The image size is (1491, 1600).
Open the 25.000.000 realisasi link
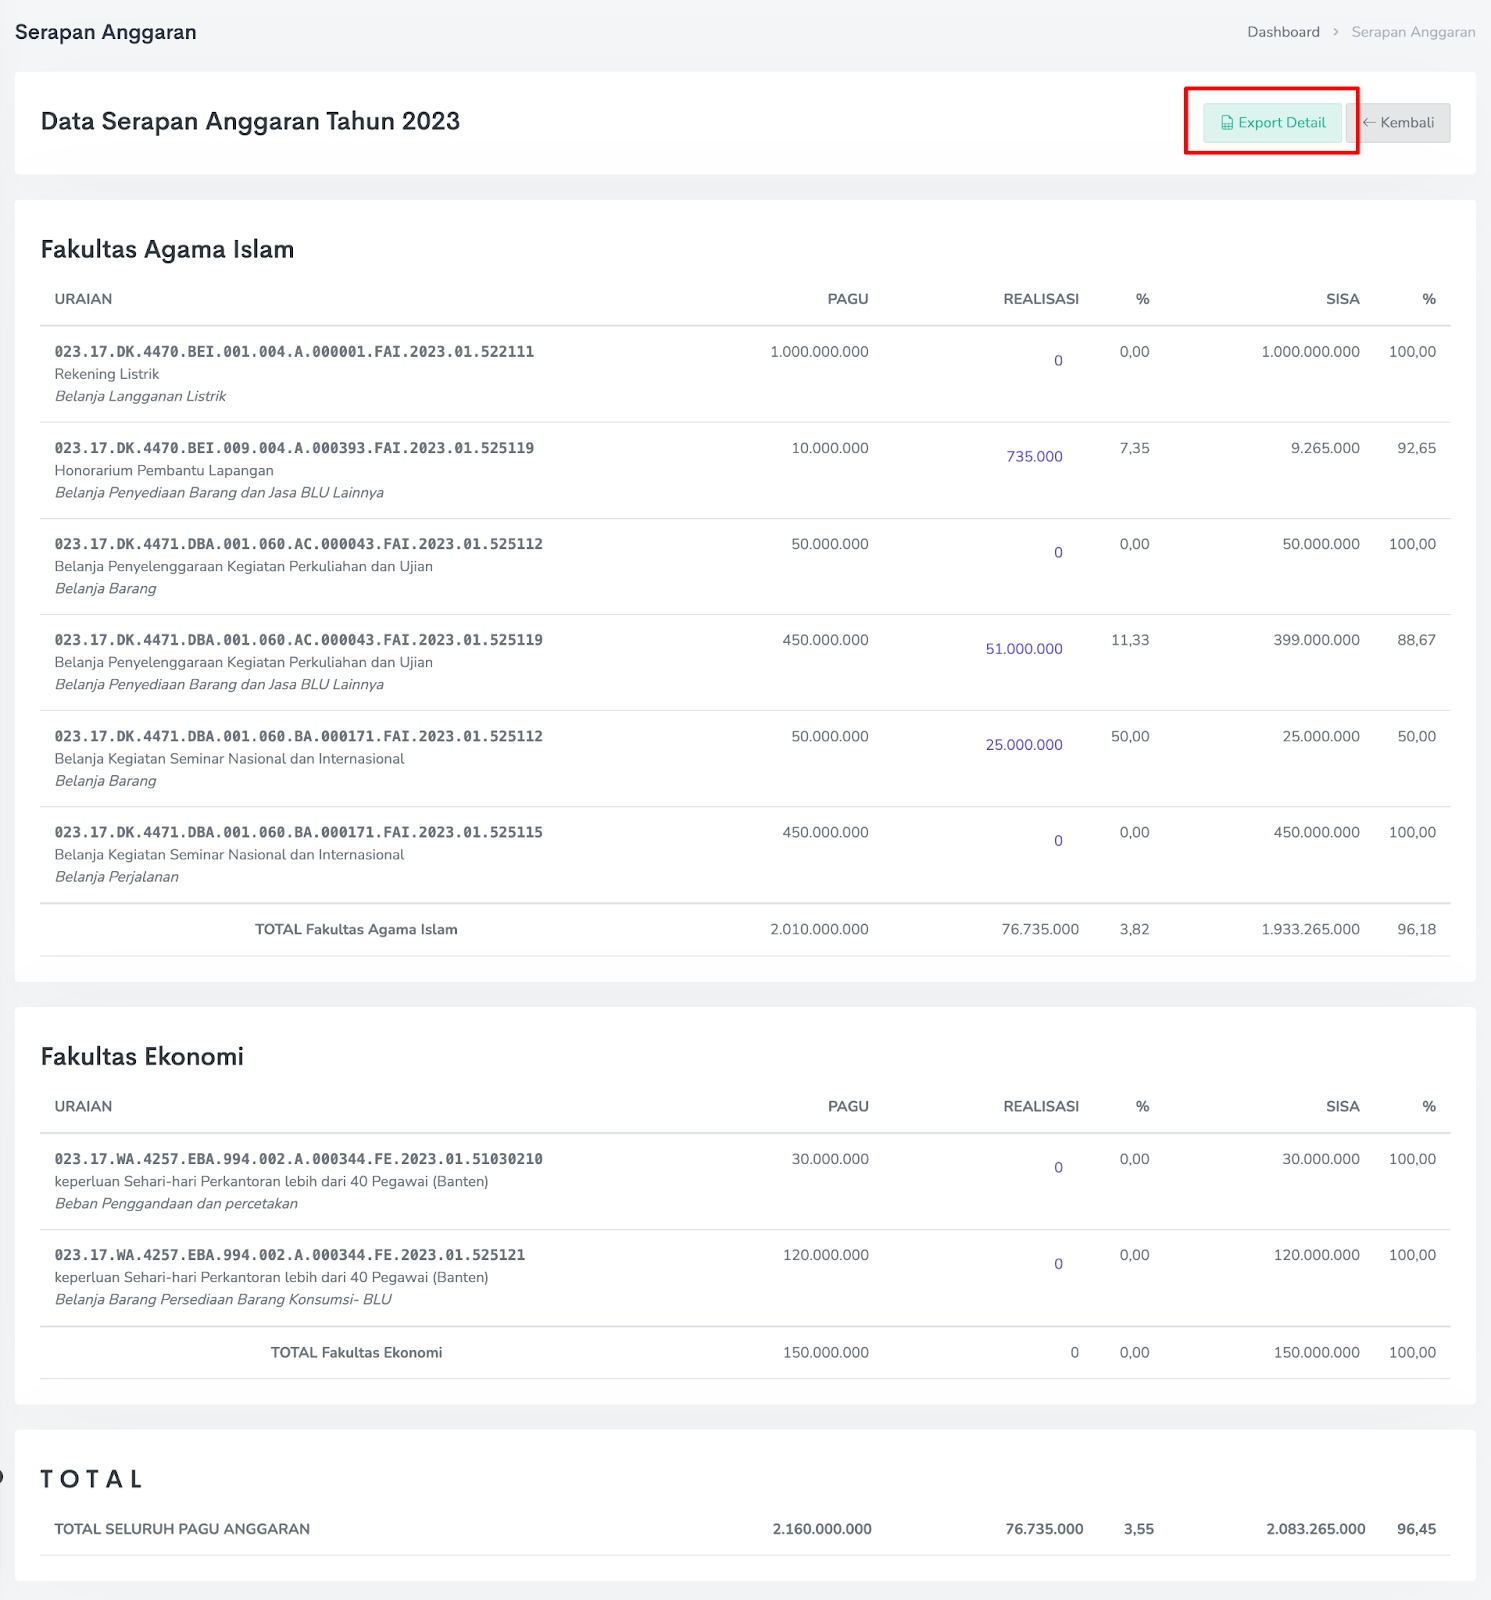1023,745
